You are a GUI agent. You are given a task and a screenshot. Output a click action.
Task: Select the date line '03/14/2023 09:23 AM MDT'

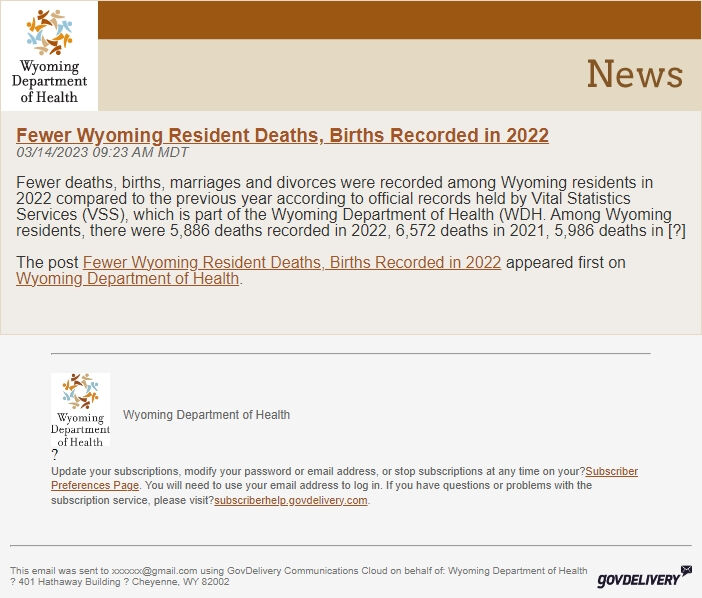click(x=102, y=152)
